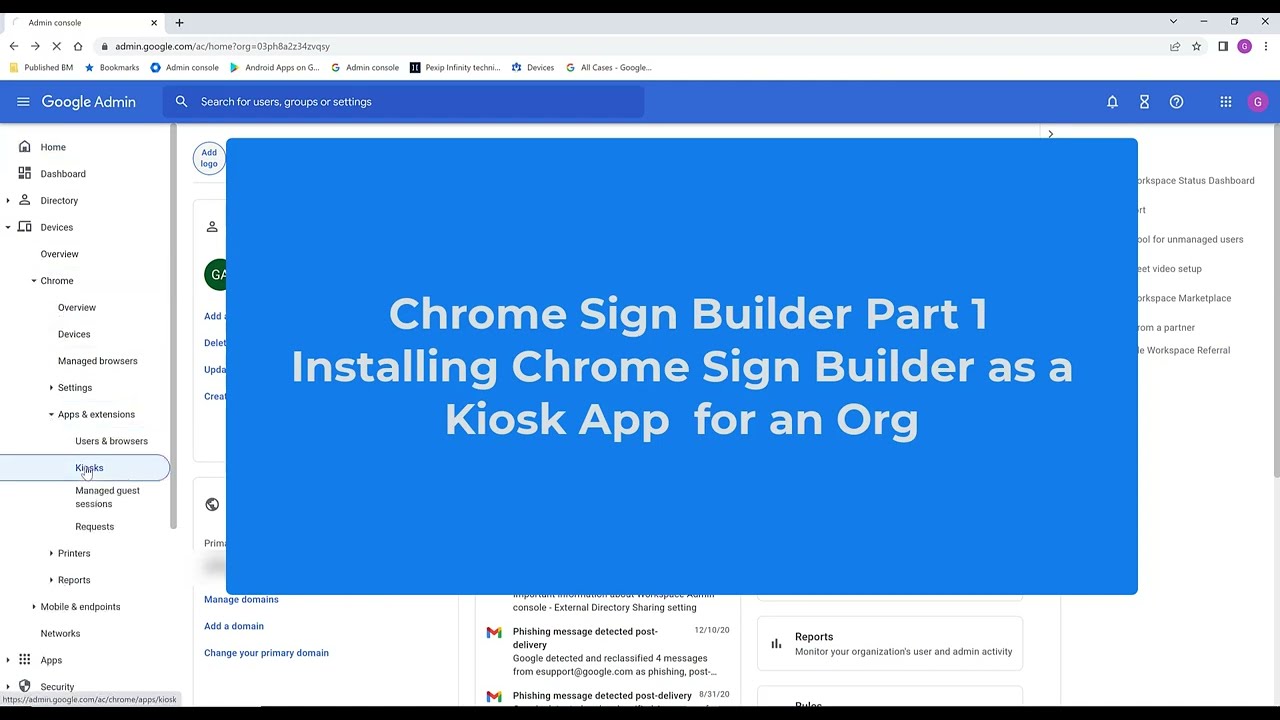
Task: Click the page vertical scrollbar
Action: tap(1275, 300)
